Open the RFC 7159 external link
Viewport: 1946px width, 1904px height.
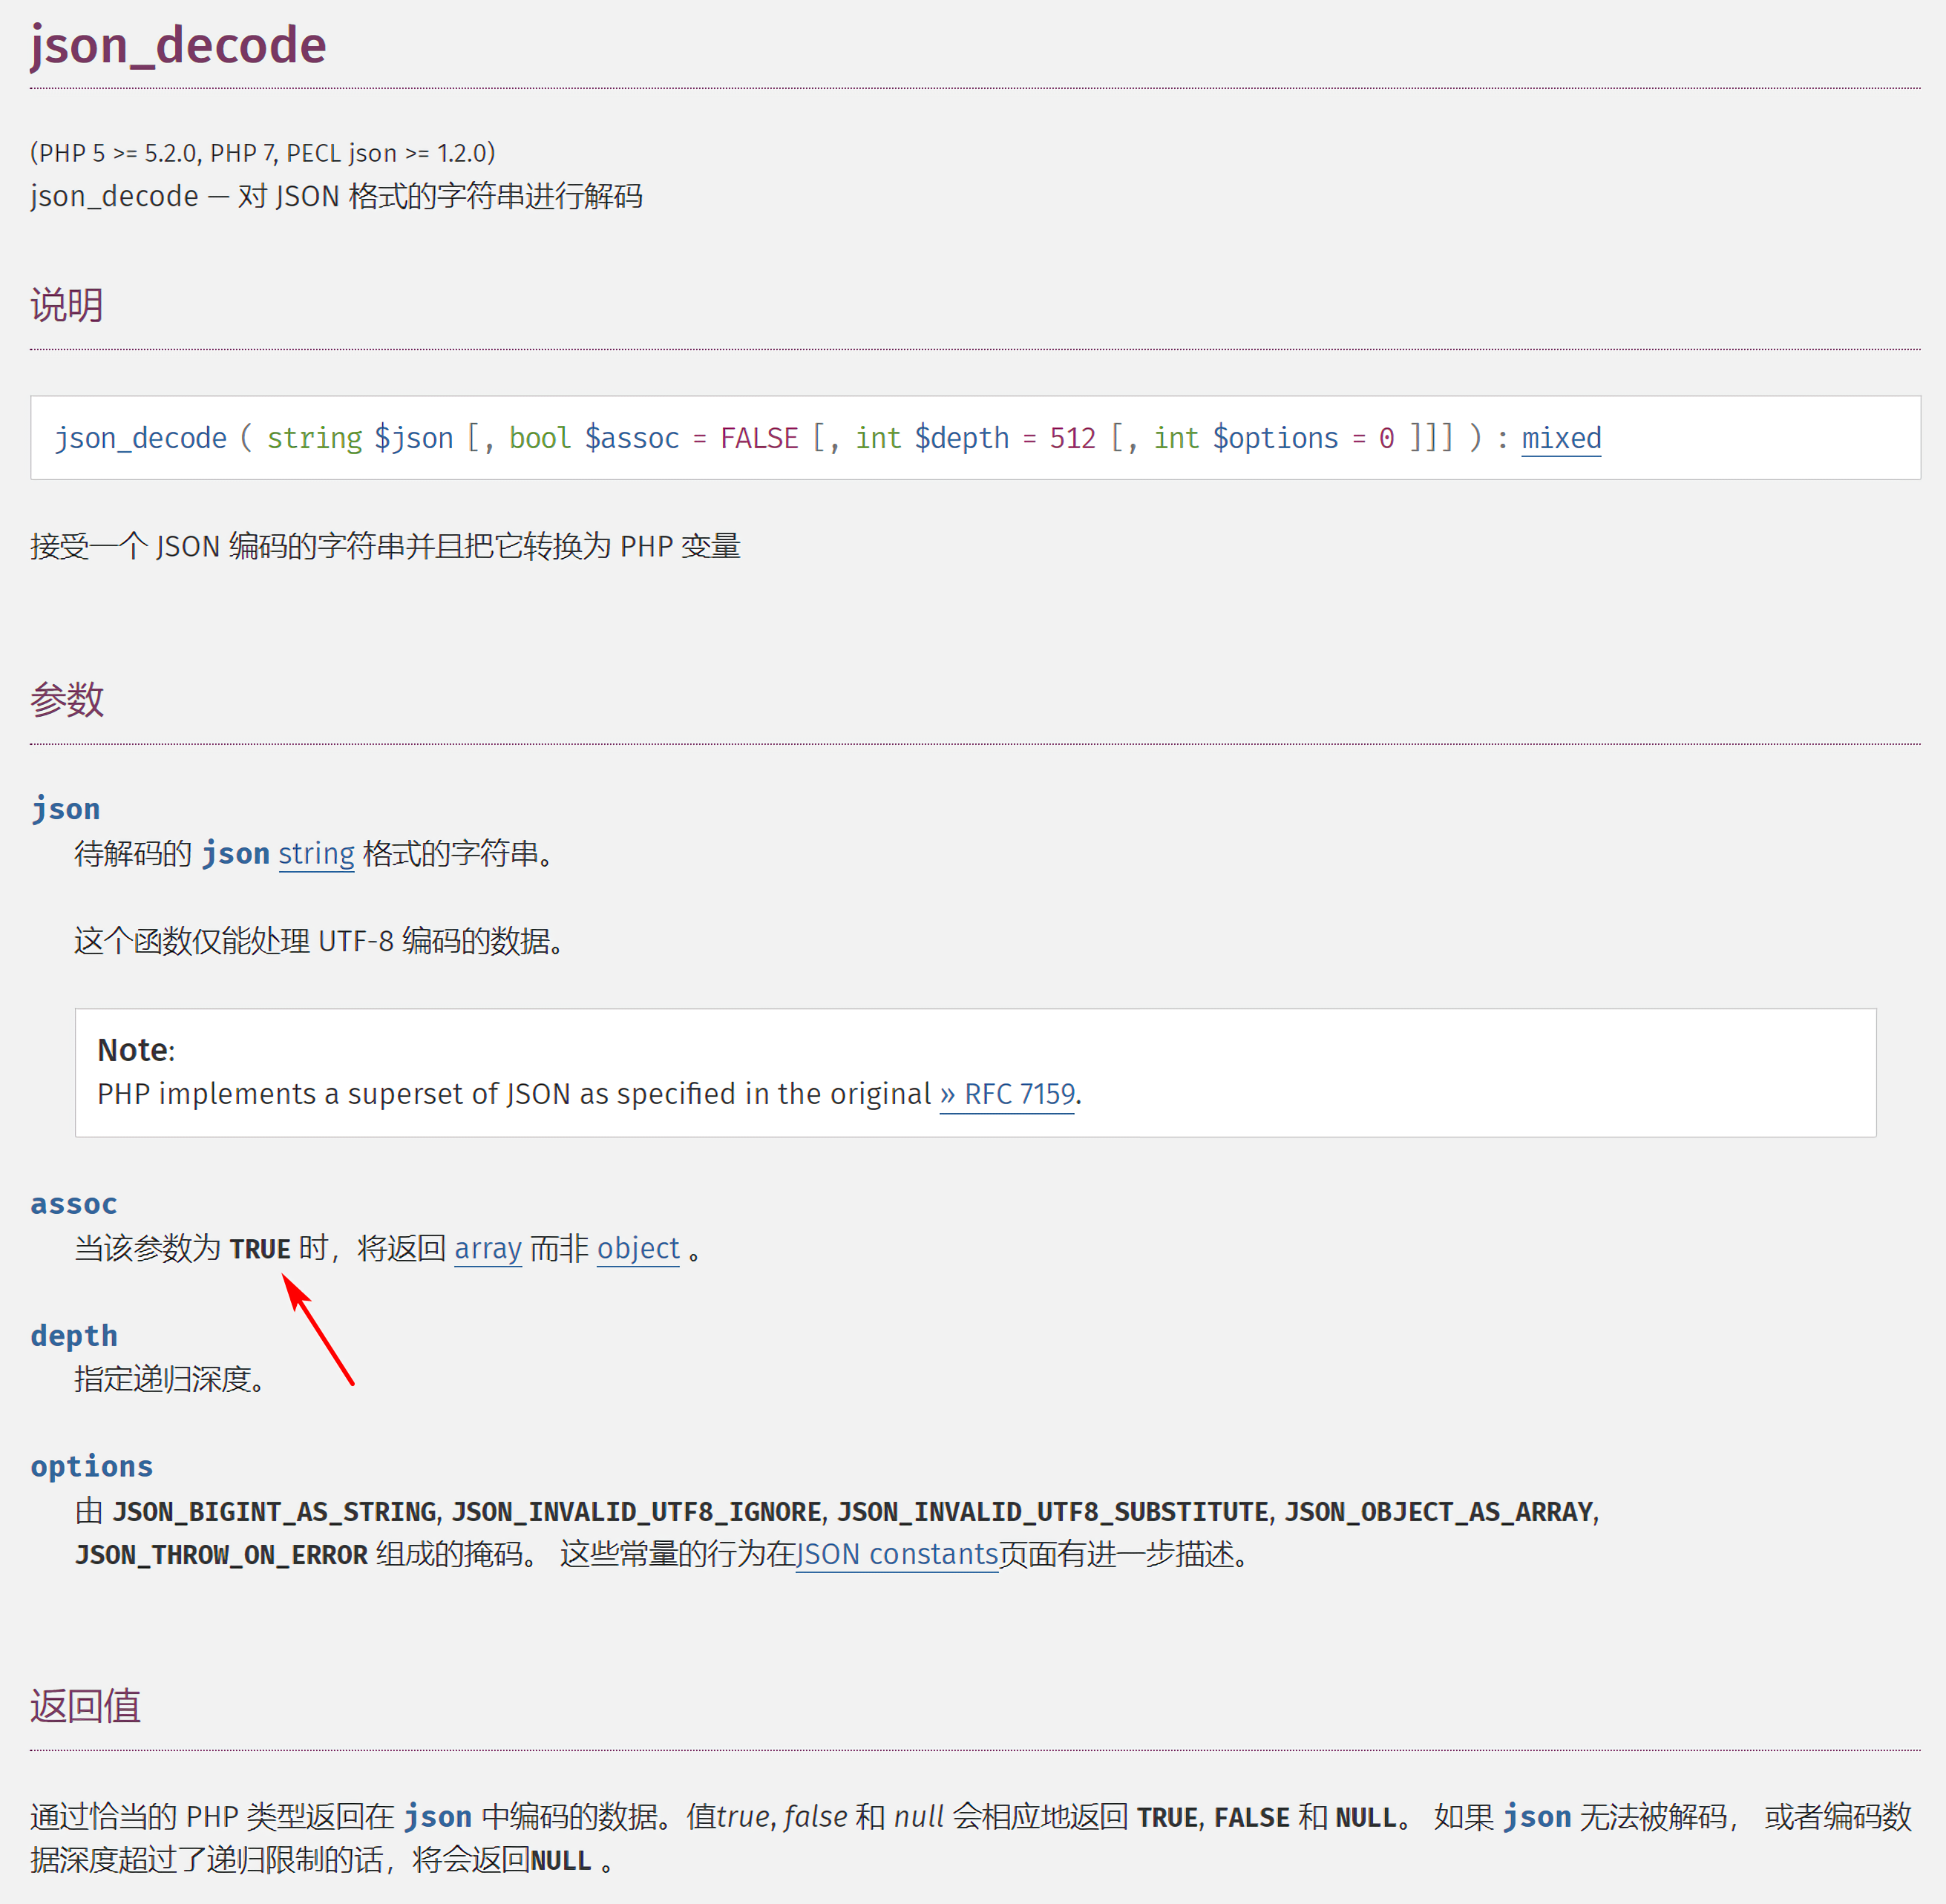coord(1007,1094)
